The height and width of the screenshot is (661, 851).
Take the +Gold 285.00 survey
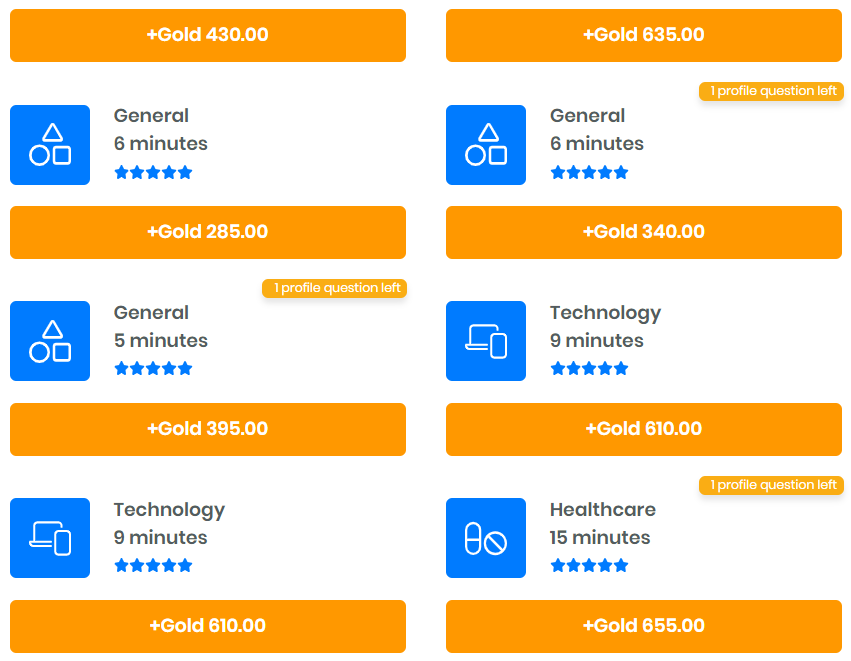click(x=208, y=232)
